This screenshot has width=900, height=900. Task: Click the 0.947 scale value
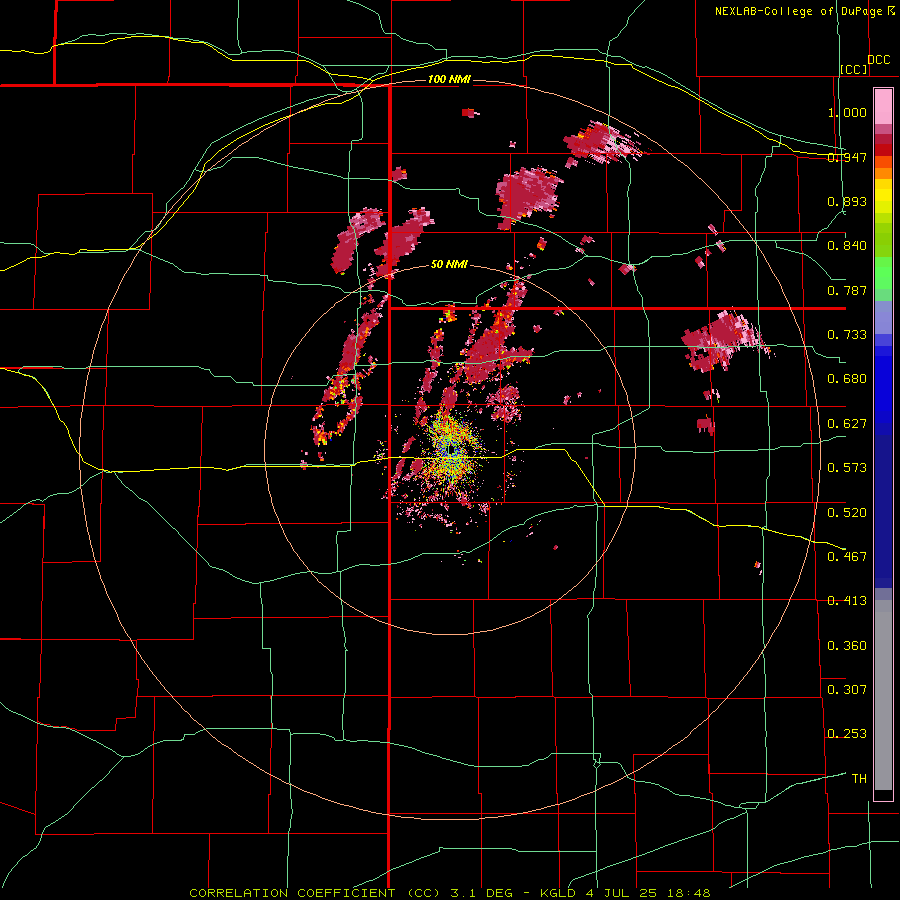click(x=847, y=157)
